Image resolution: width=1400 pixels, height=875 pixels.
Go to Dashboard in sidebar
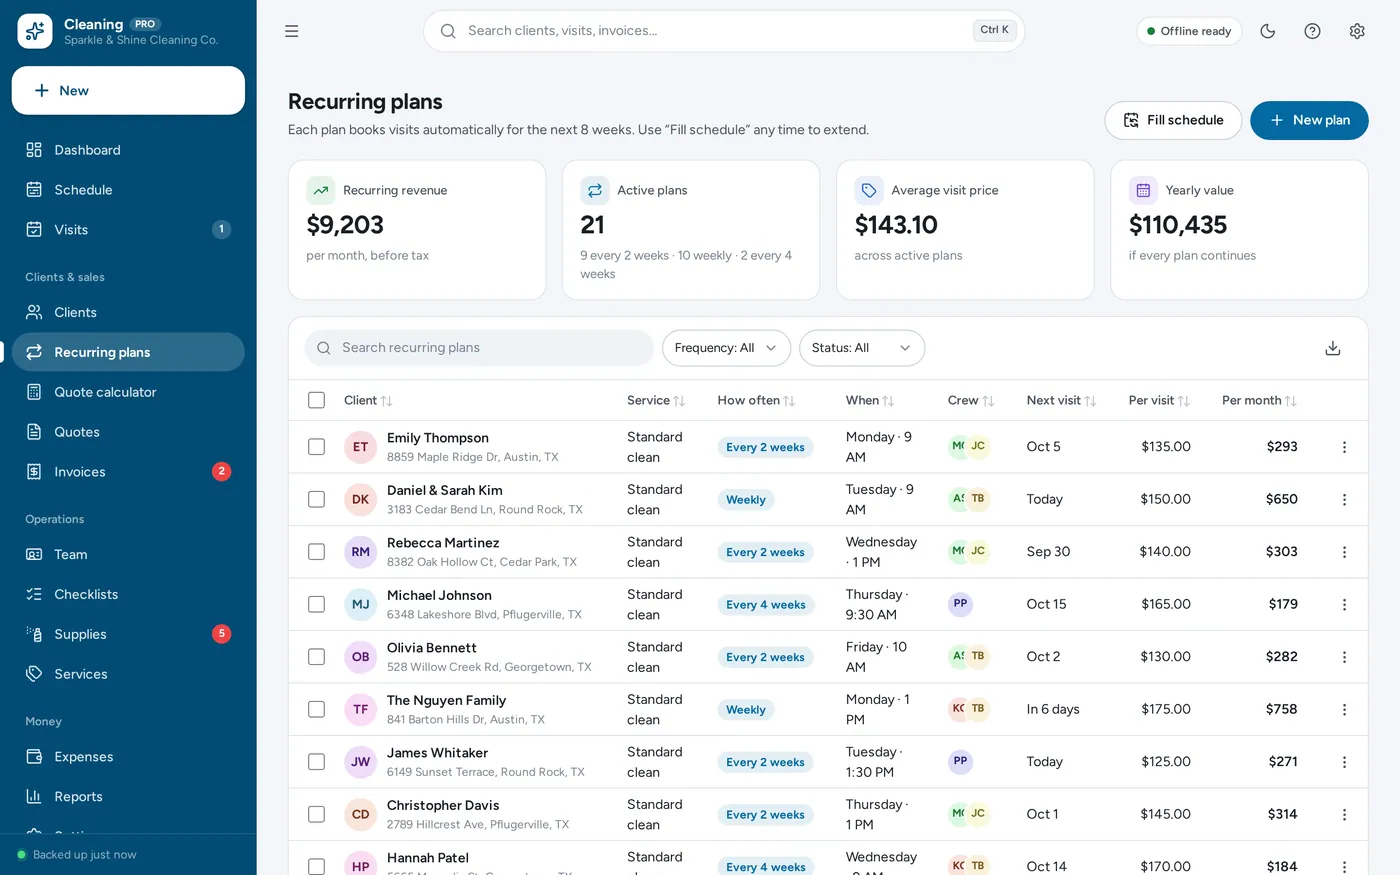pos(128,150)
